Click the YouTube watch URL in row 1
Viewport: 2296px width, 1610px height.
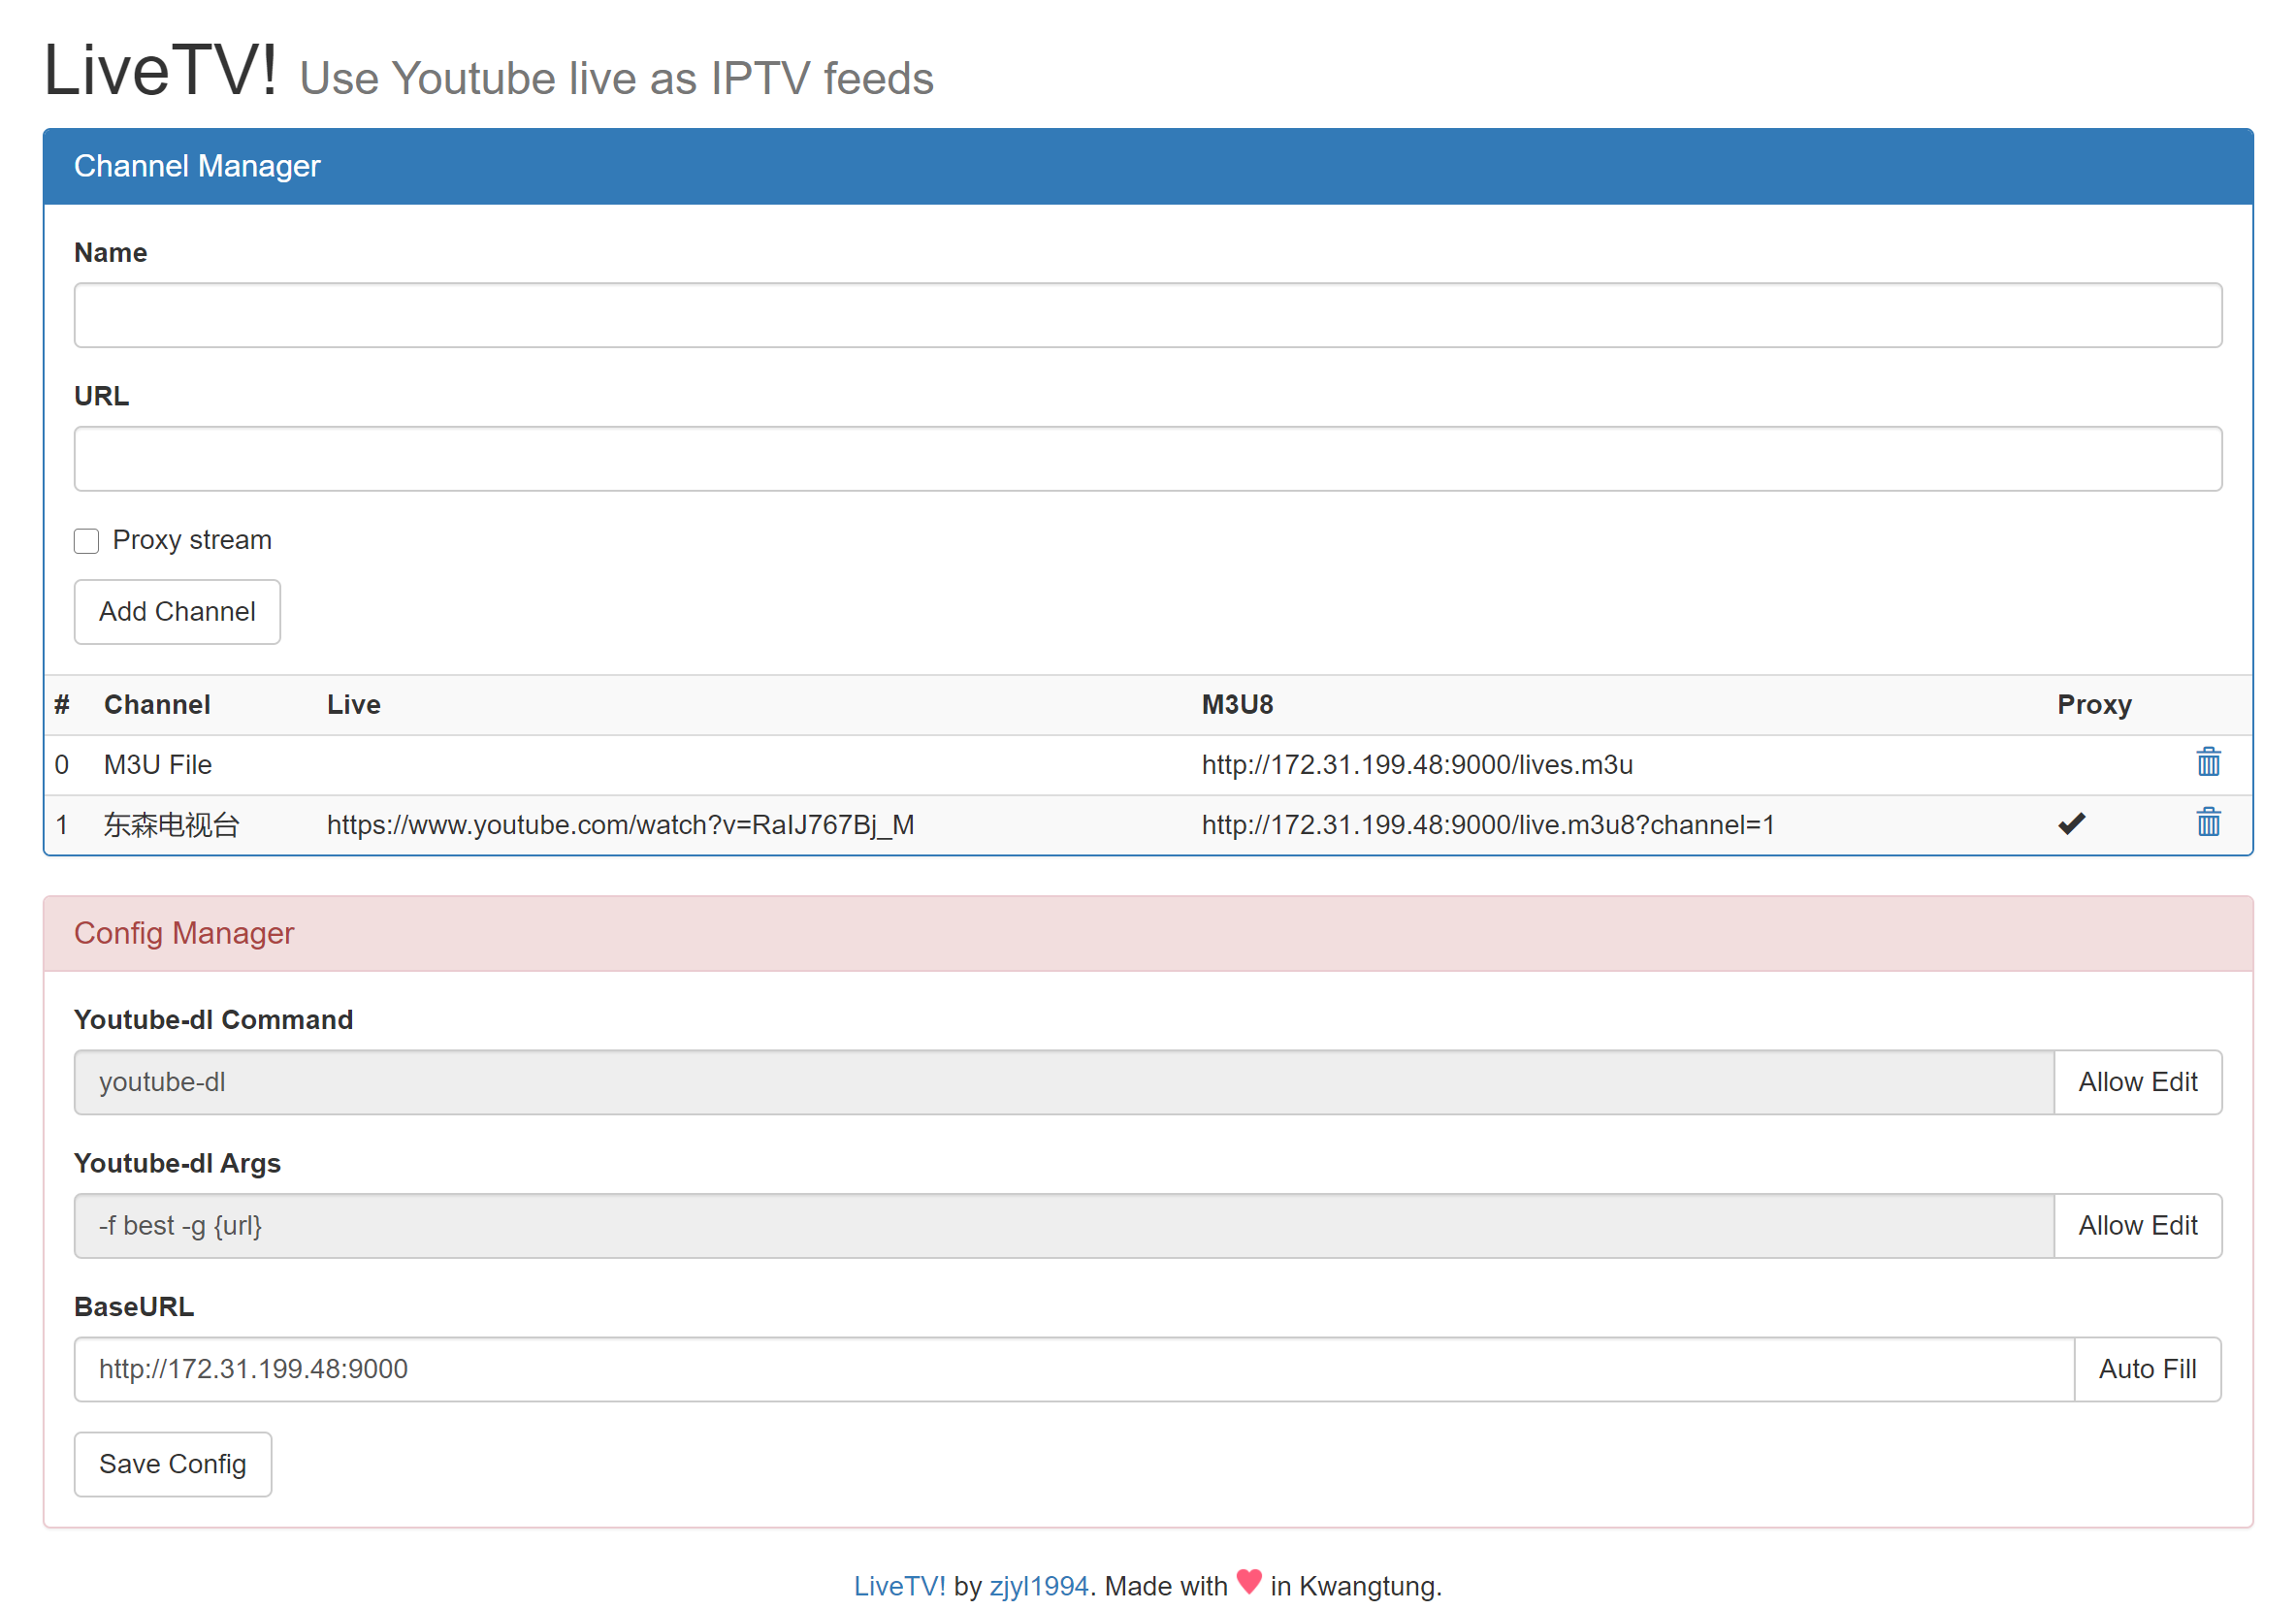coord(620,825)
